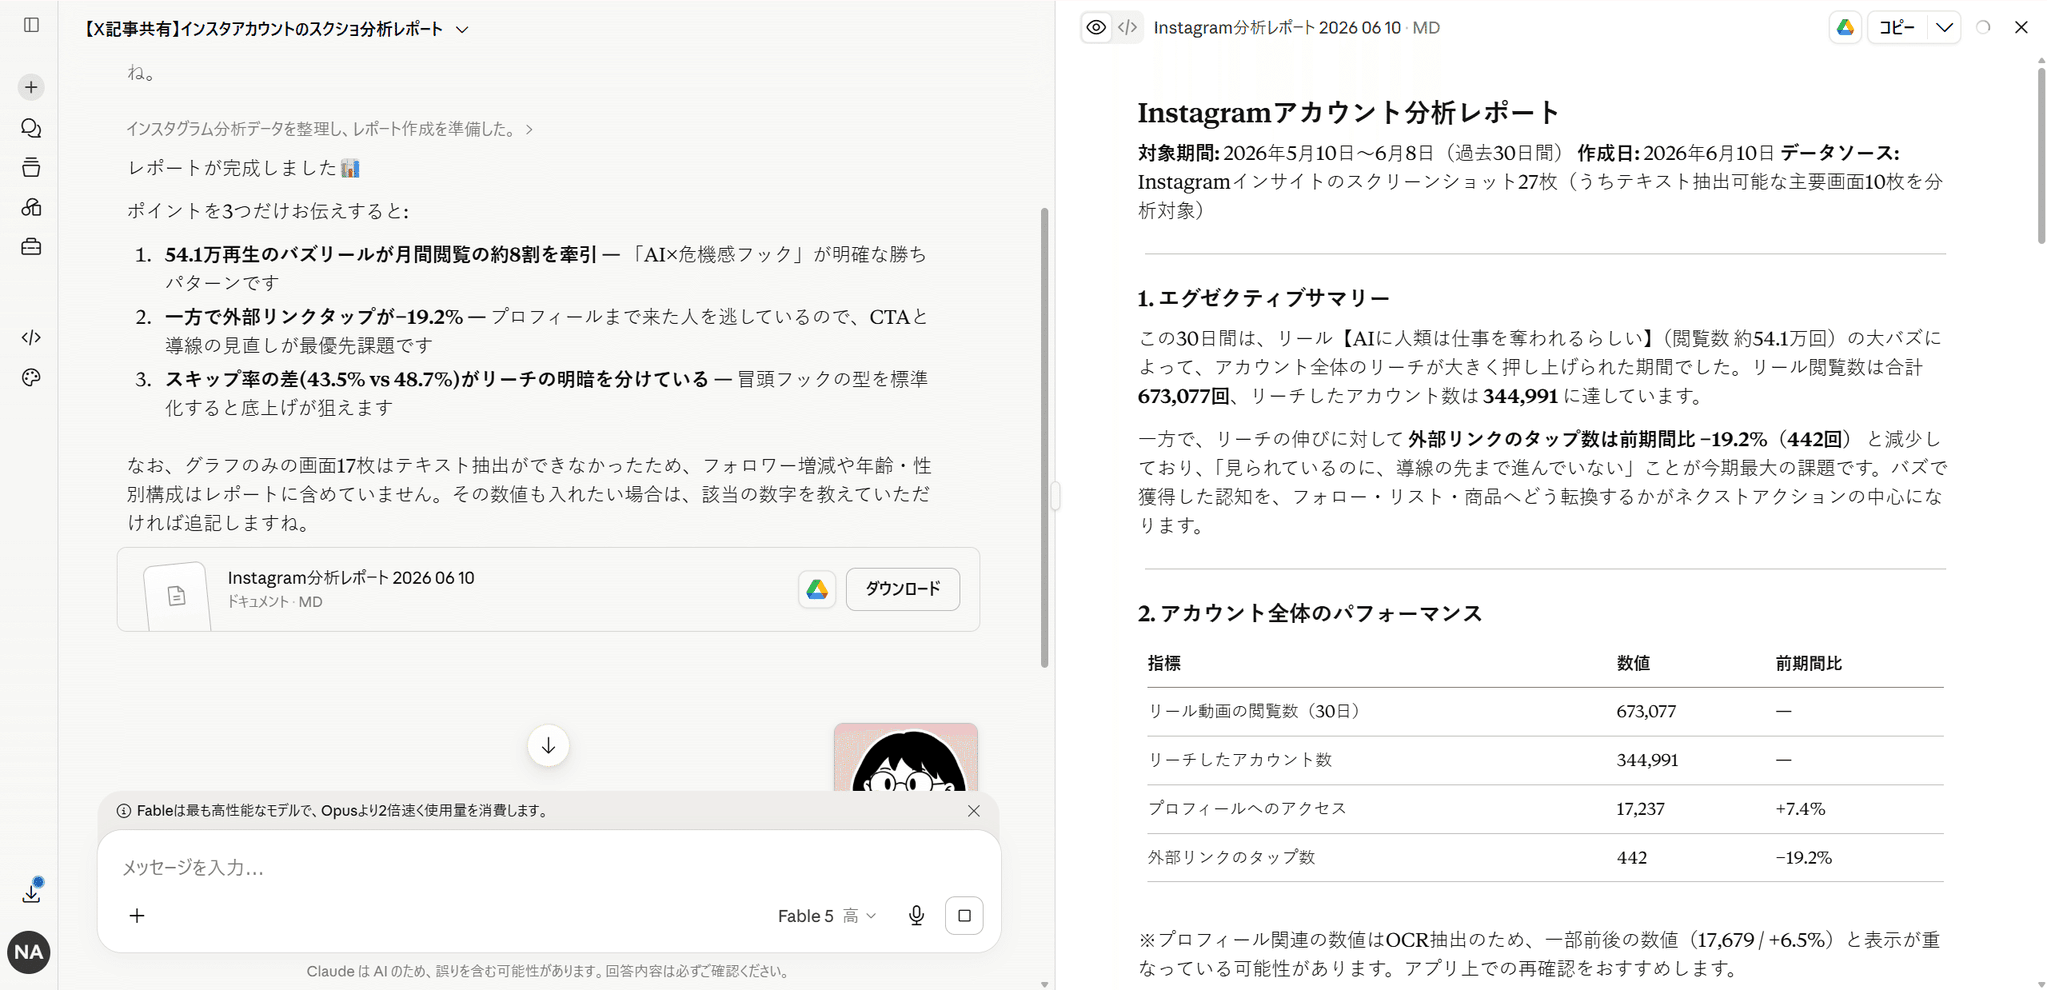
Task: Click the table cell −19.2%
Action: [1803, 857]
